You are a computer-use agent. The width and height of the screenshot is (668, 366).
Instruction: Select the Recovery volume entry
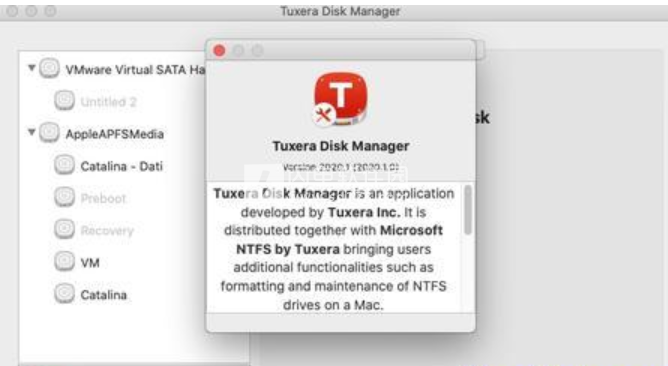[x=107, y=231]
